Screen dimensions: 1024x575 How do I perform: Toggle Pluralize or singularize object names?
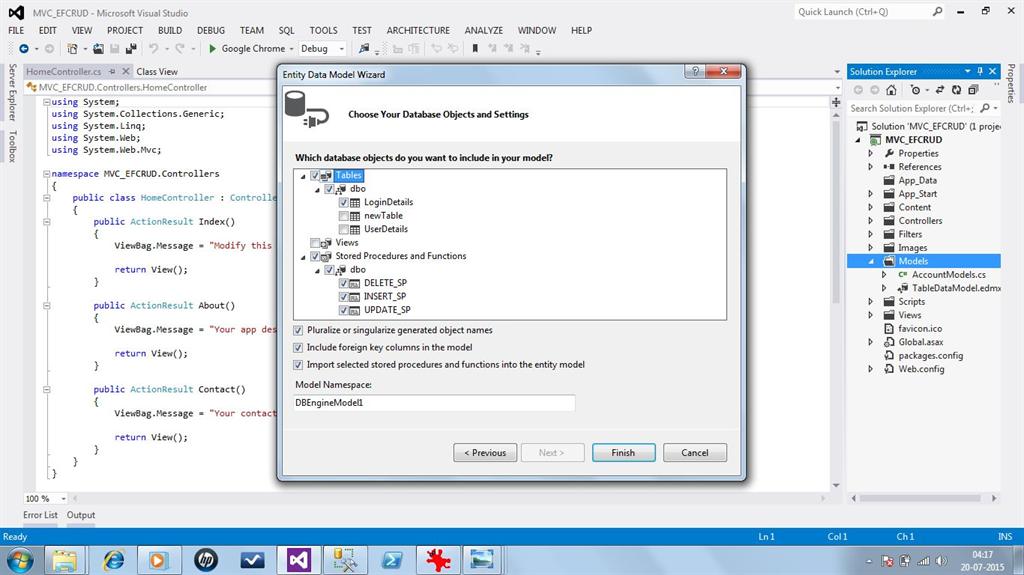click(x=298, y=331)
